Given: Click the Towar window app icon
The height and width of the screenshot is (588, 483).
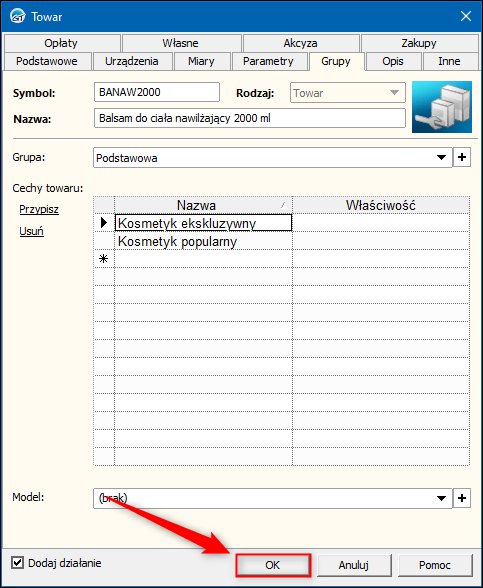Looking at the screenshot, I should [17, 16].
